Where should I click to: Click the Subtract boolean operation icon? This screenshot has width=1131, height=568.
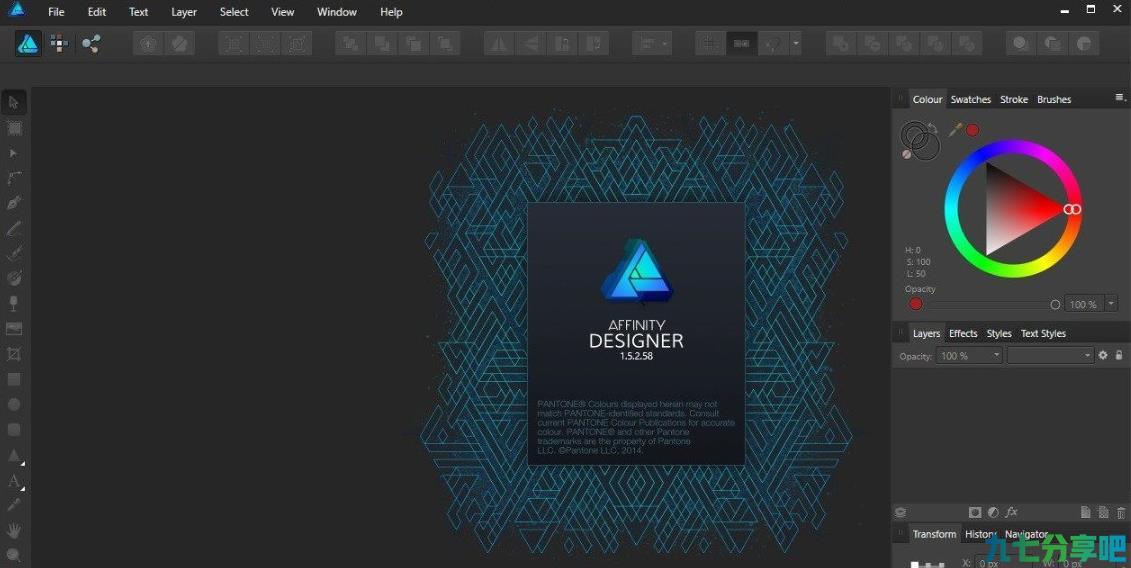(x=872, y=43)
